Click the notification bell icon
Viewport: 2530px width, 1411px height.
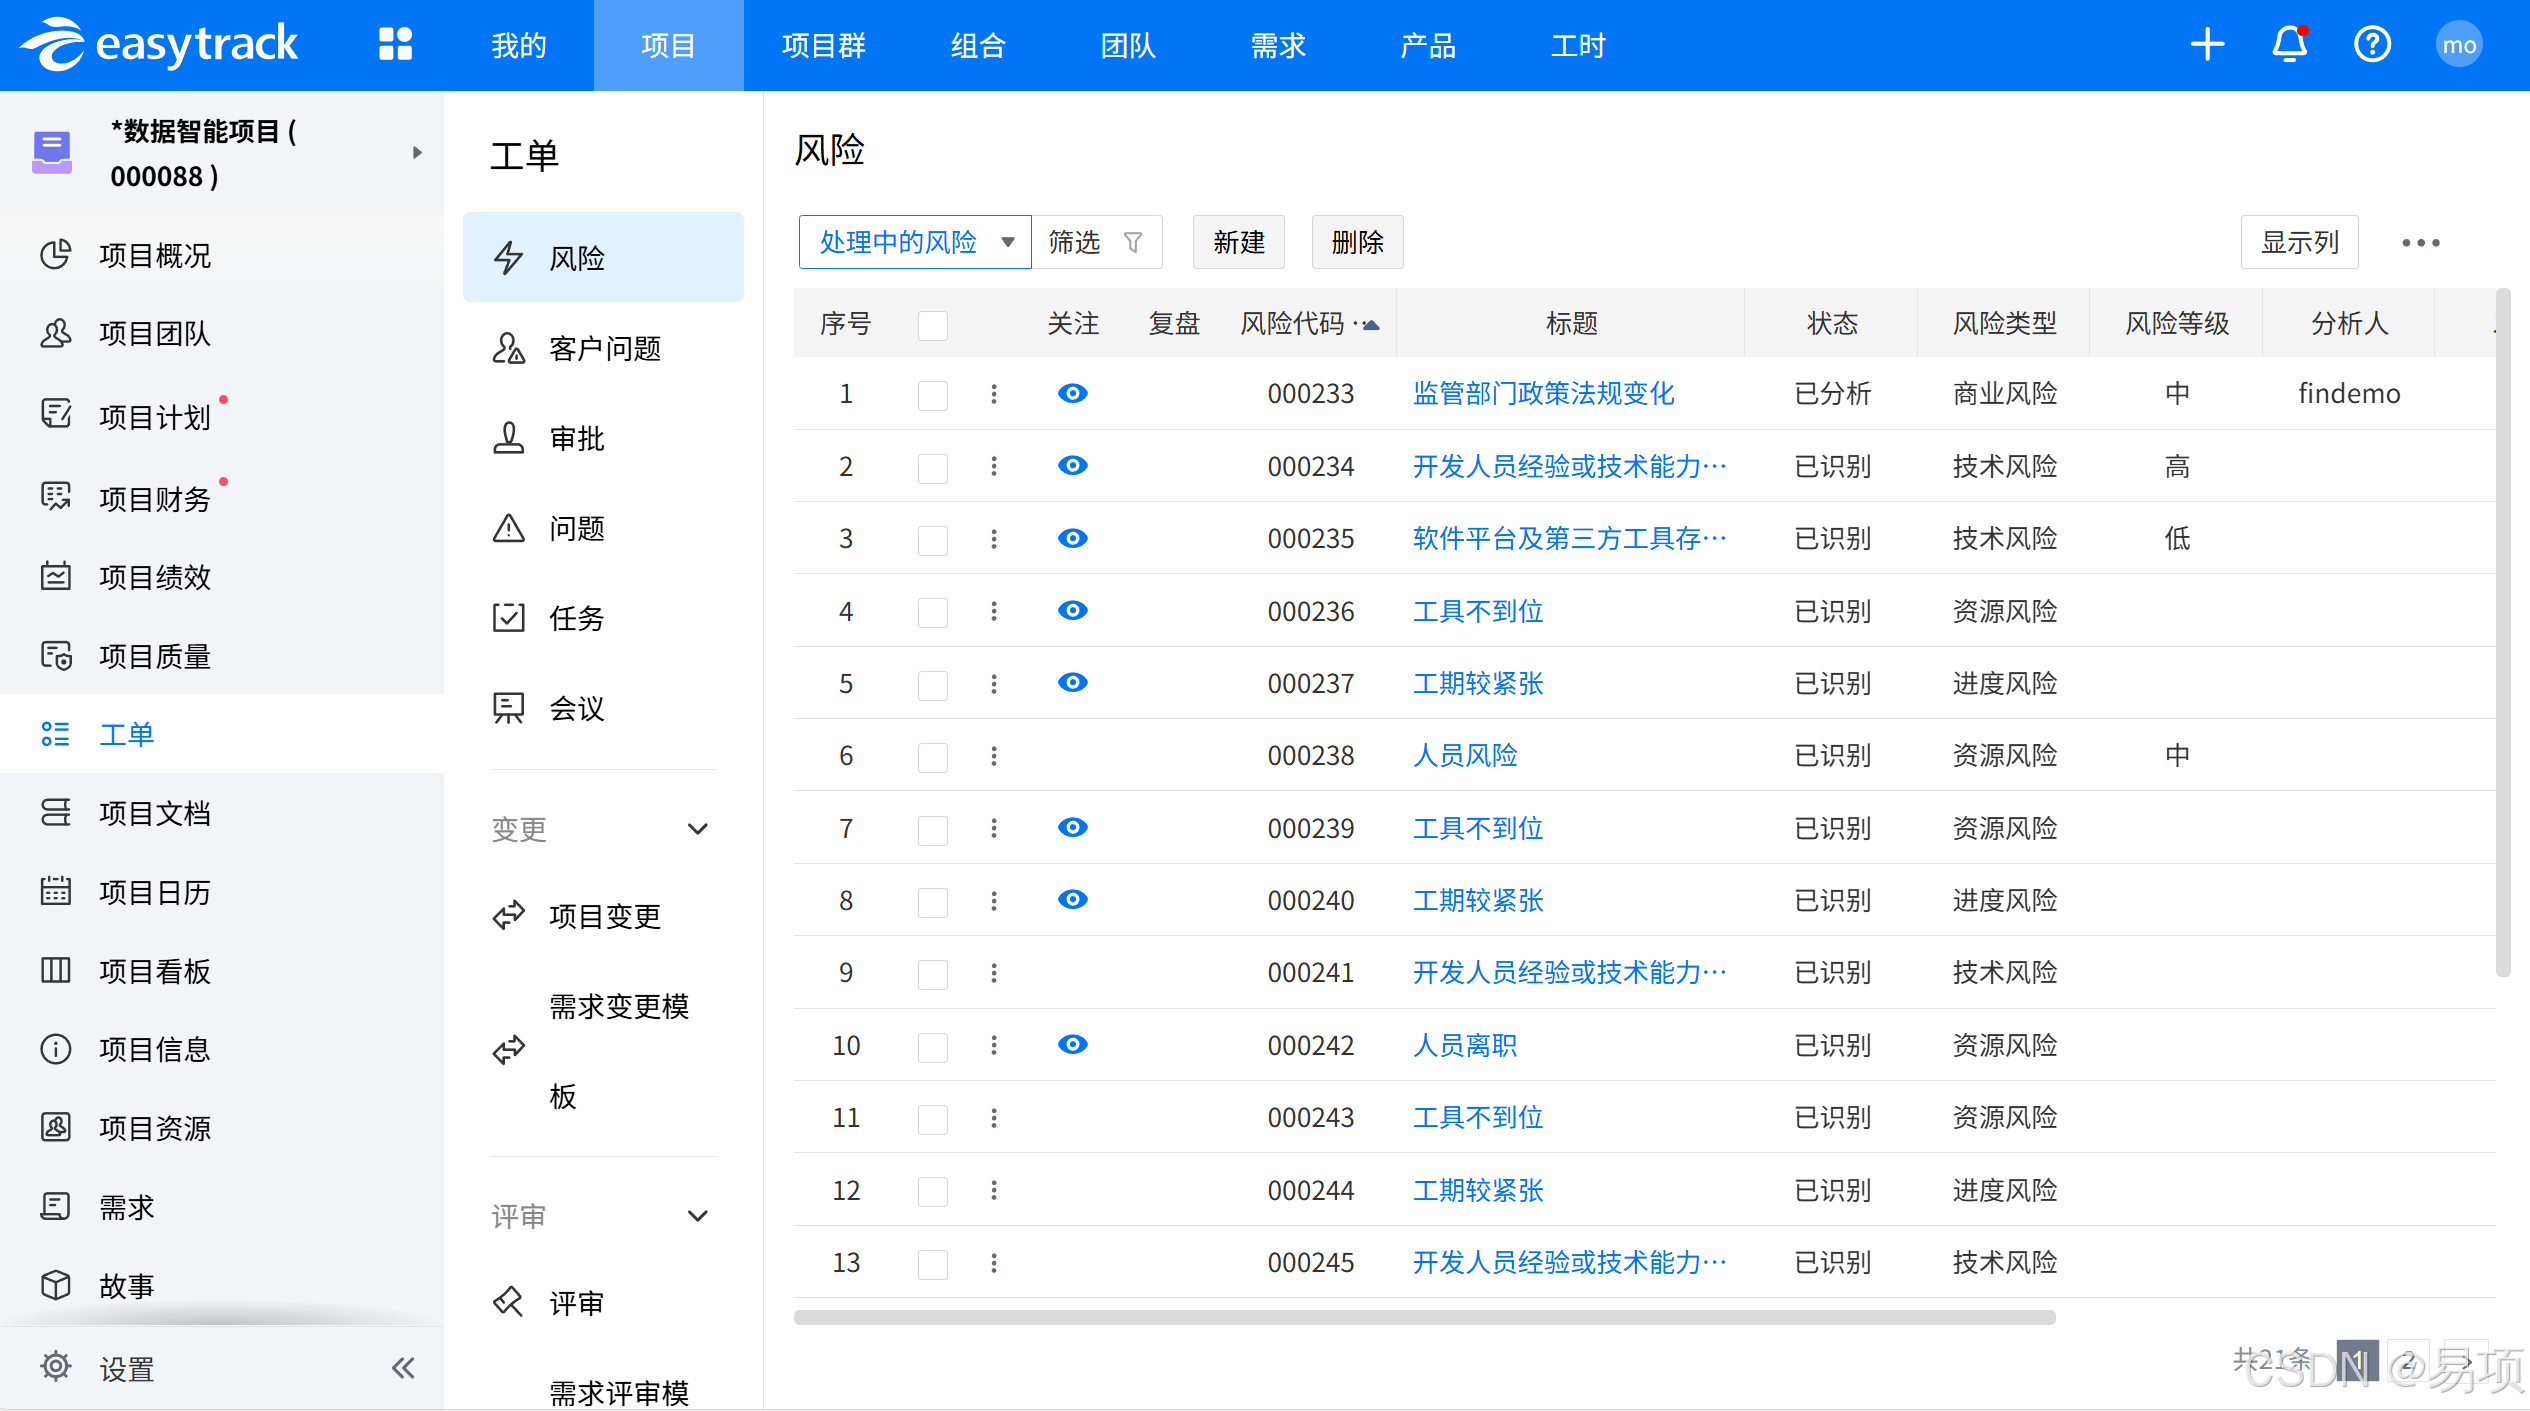pyautogui.click(x=2289, y=45)
